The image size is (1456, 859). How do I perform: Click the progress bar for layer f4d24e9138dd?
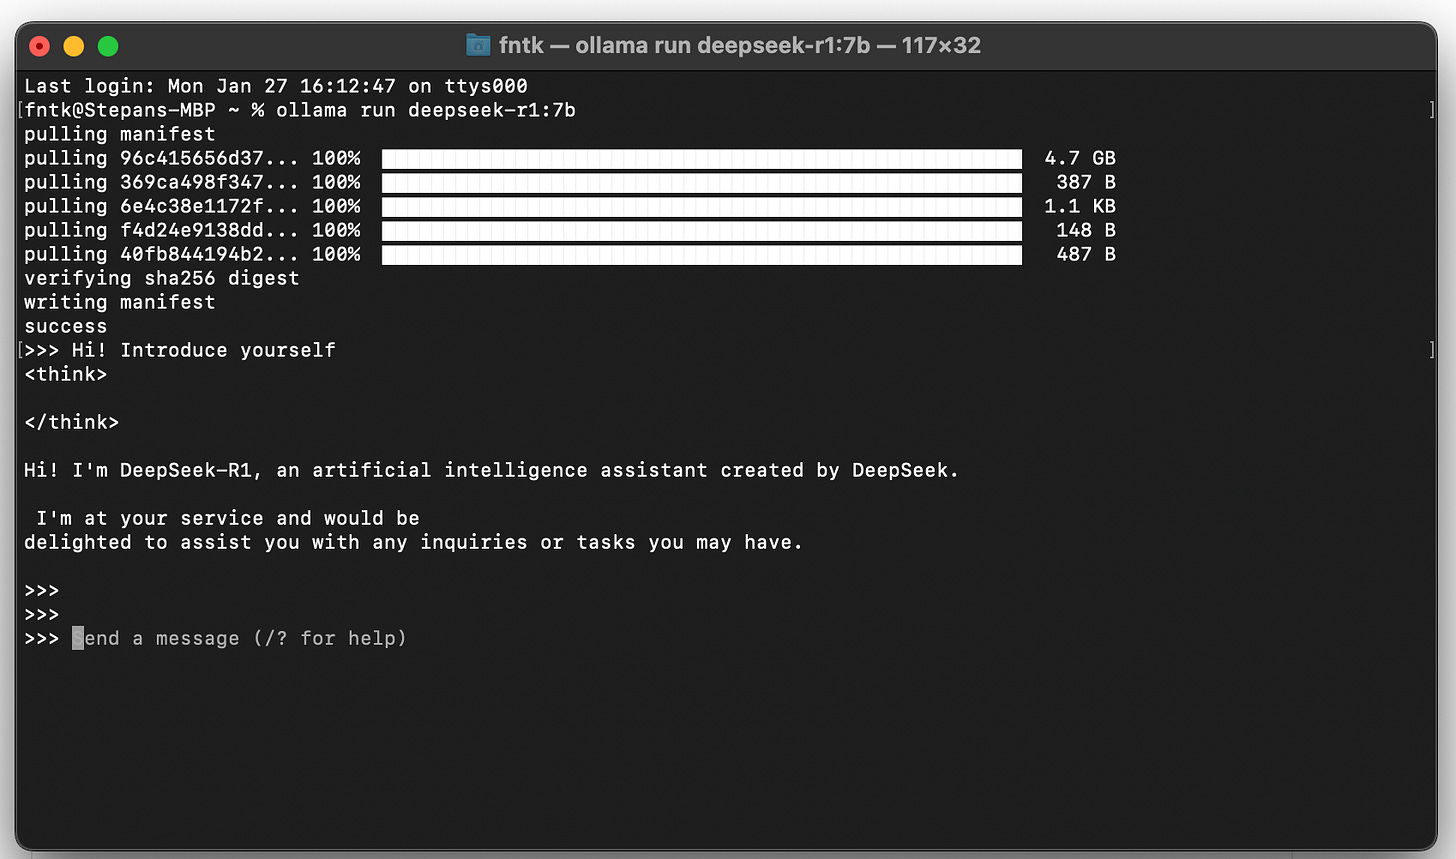tap(702, 230)
